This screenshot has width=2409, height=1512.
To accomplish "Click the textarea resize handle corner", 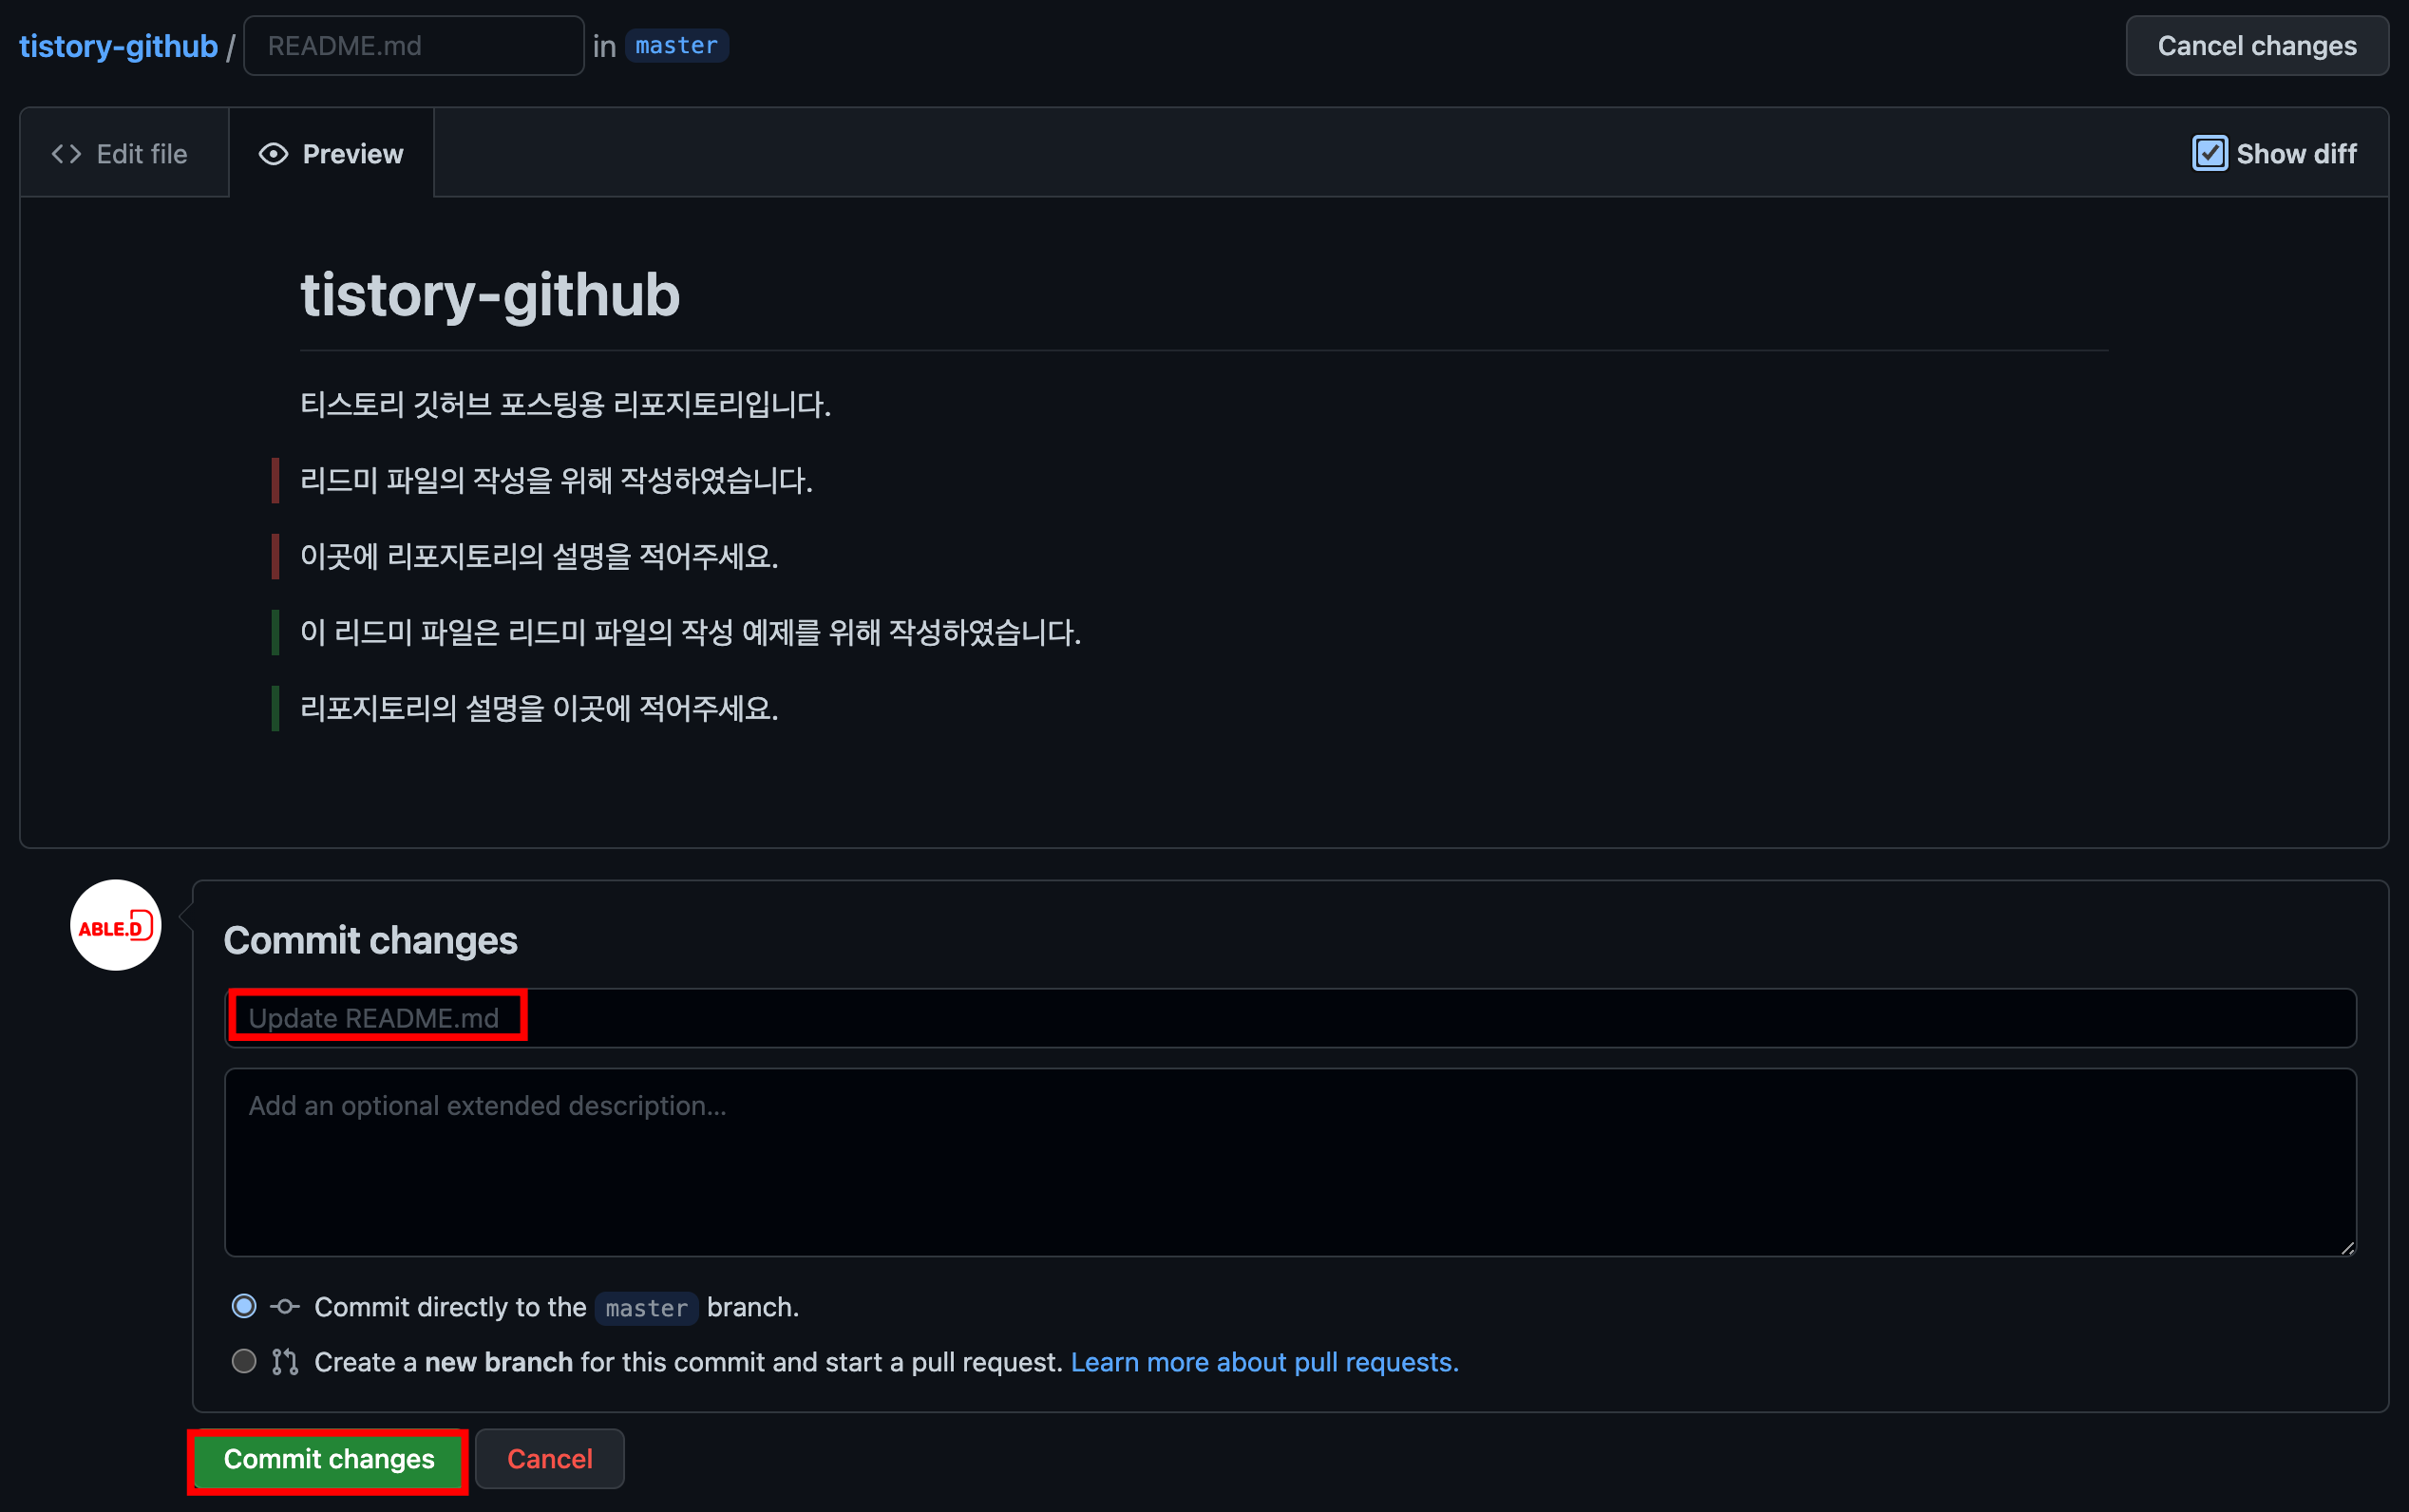I will (x=2347, y=1247).
